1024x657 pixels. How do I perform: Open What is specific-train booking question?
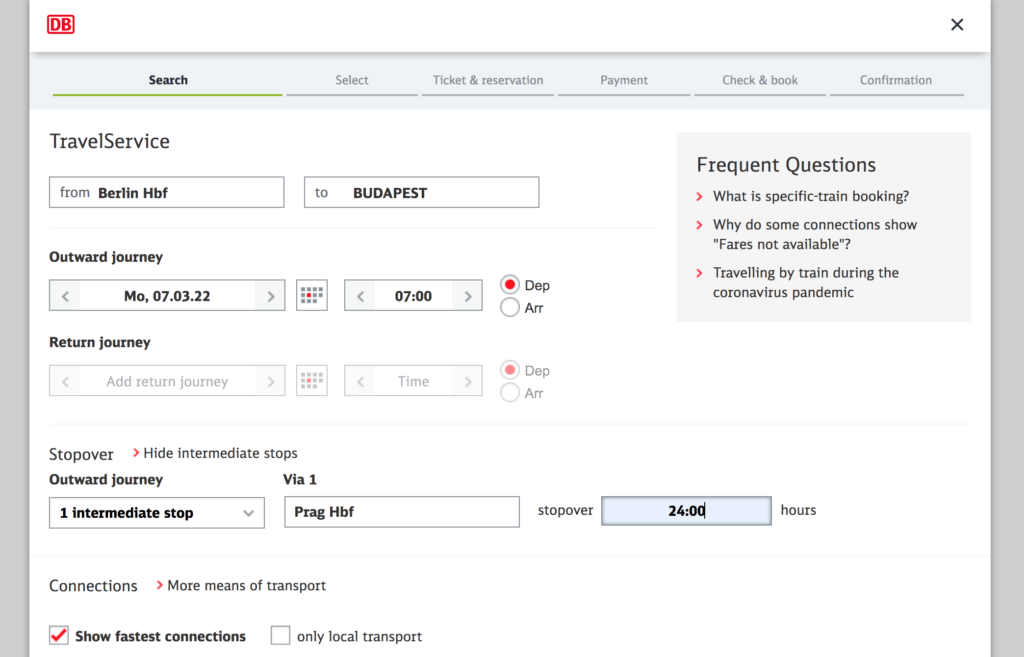click(x=810, y=197)
